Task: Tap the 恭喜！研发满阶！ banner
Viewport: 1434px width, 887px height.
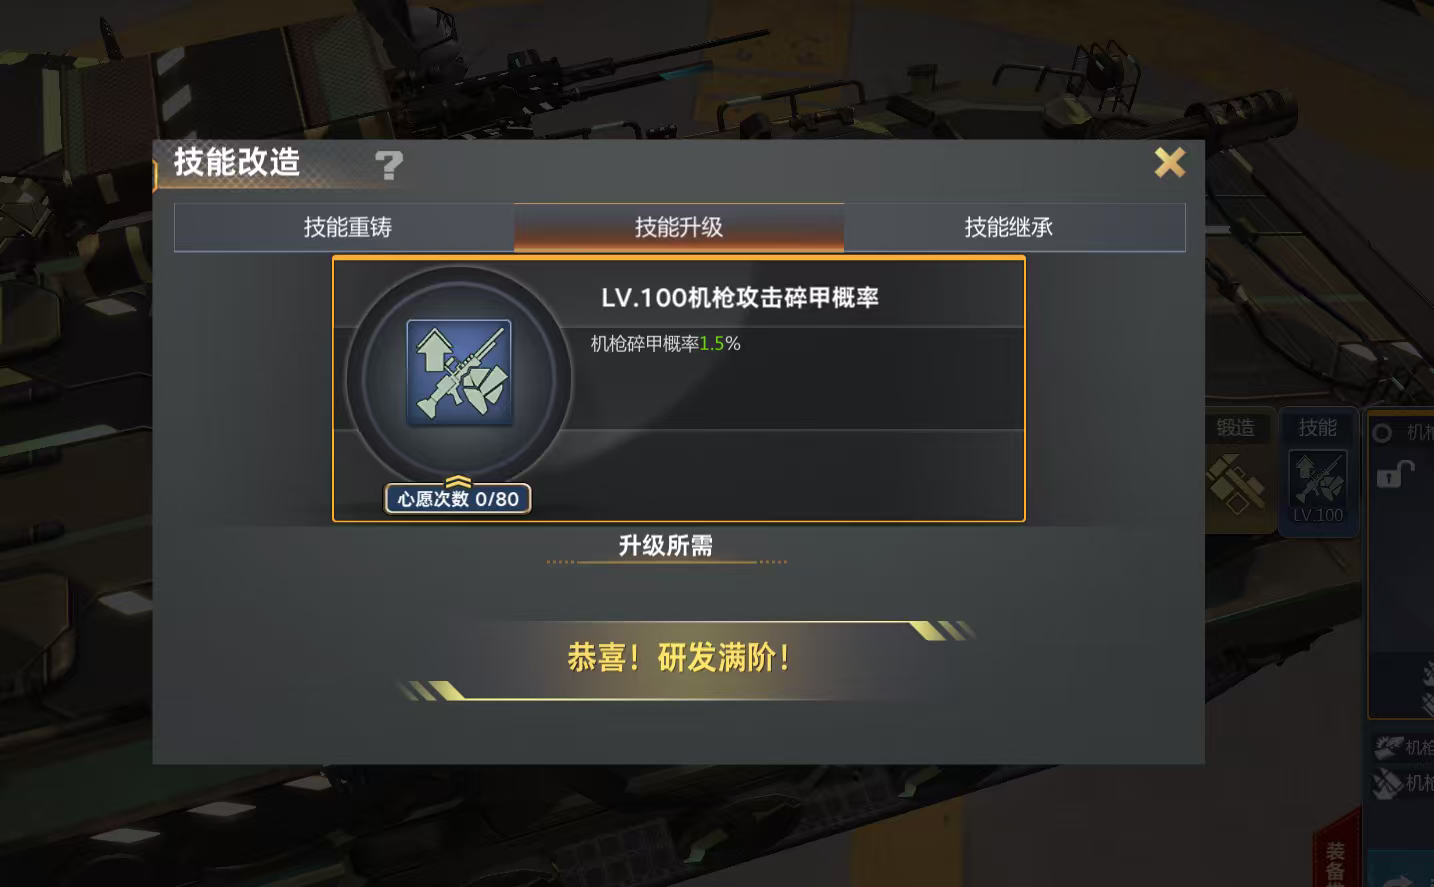Action: tap(680, 658)
